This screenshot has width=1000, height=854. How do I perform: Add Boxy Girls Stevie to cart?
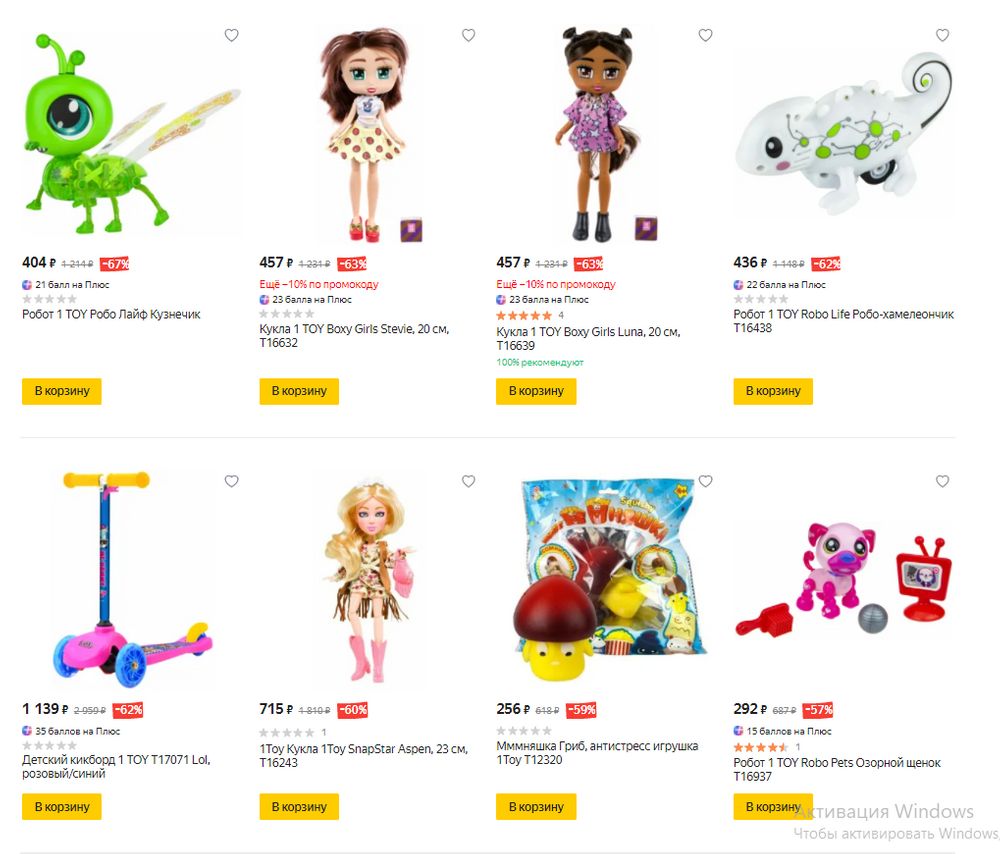coord(299,391)
